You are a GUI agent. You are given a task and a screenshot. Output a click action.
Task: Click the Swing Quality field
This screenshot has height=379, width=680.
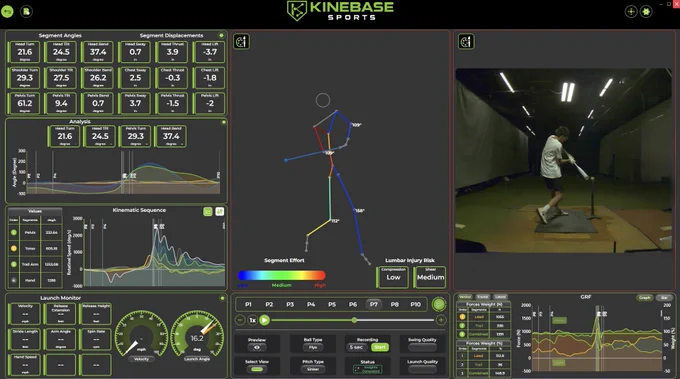coord(422,347)
